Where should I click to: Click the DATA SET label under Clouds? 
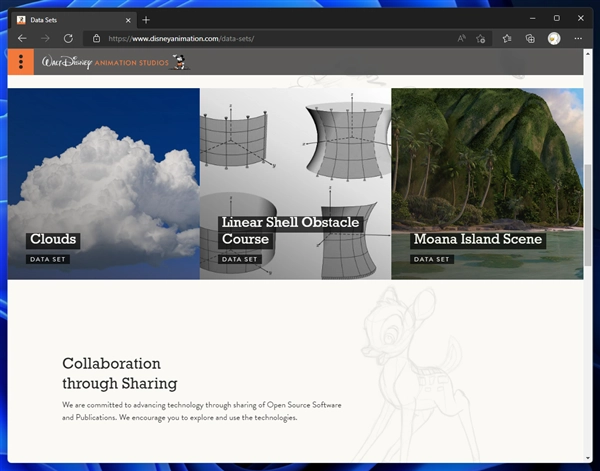[48, 259]
